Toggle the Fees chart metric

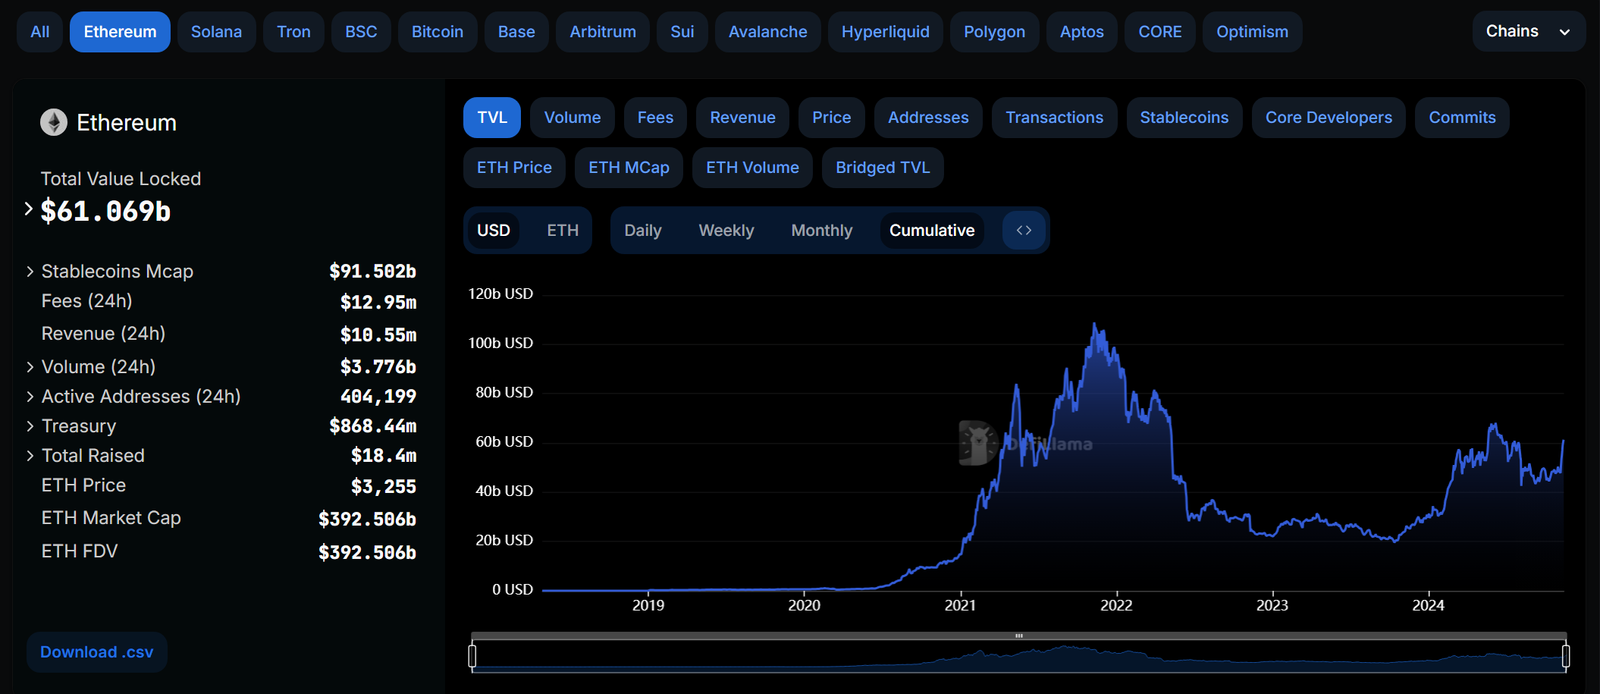click(x=655, y=117)
